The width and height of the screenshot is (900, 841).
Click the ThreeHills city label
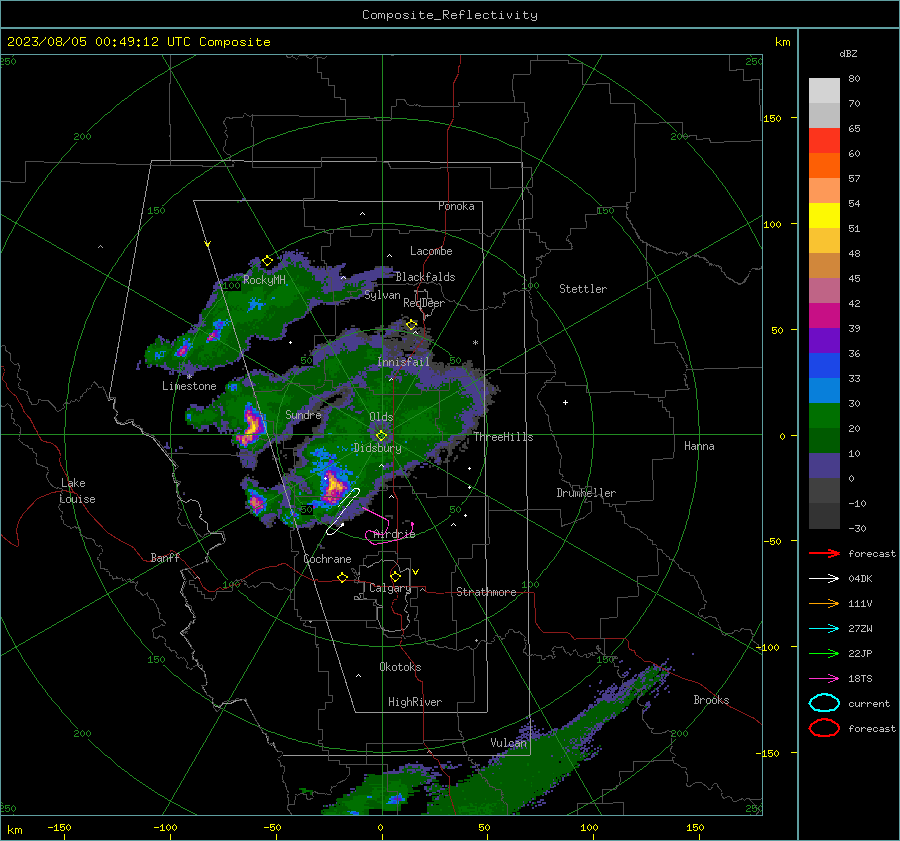click(503, 437)
